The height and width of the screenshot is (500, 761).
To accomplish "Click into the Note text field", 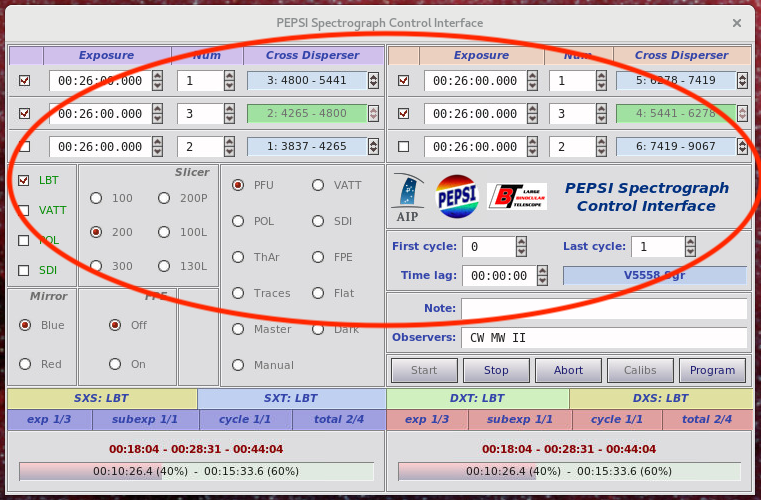I will tap(604, 309).
